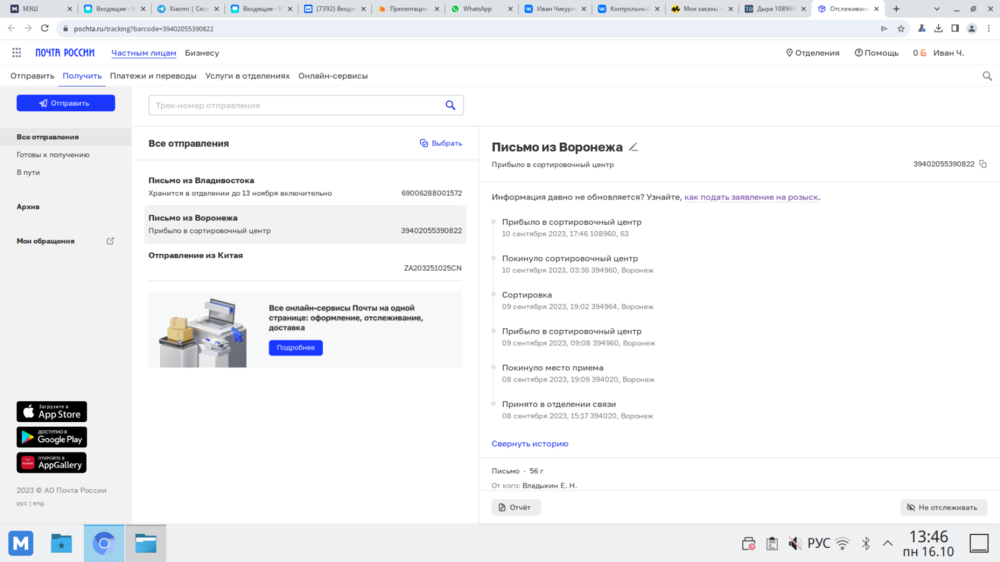This screenshot has width=1000, height=562.
Task: Bookmark this page star icon
Action: (x=901, y=29)
